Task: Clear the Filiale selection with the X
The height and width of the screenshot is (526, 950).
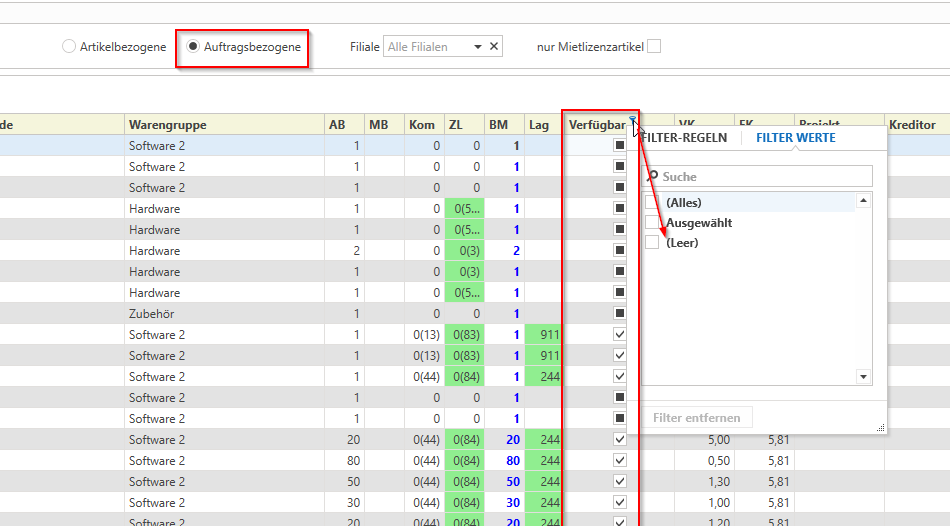Action: click(494, 47)
